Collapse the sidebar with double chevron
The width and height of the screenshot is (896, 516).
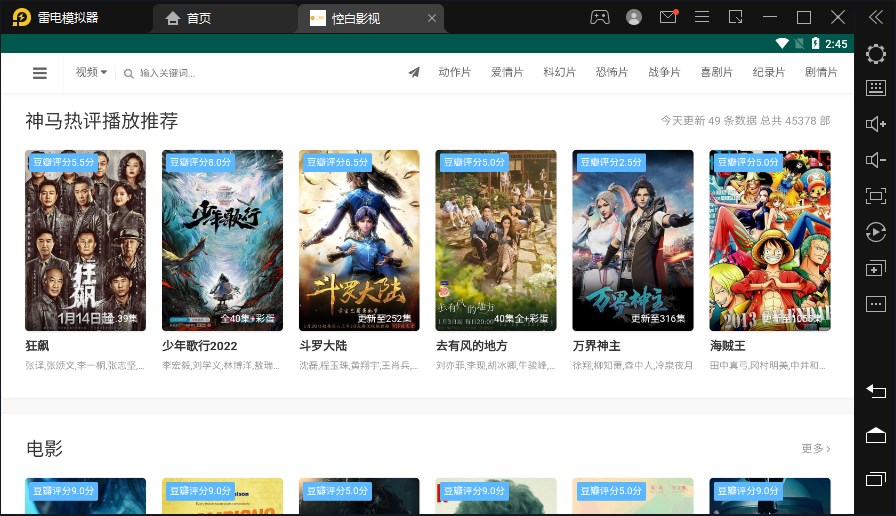point(875,17)
